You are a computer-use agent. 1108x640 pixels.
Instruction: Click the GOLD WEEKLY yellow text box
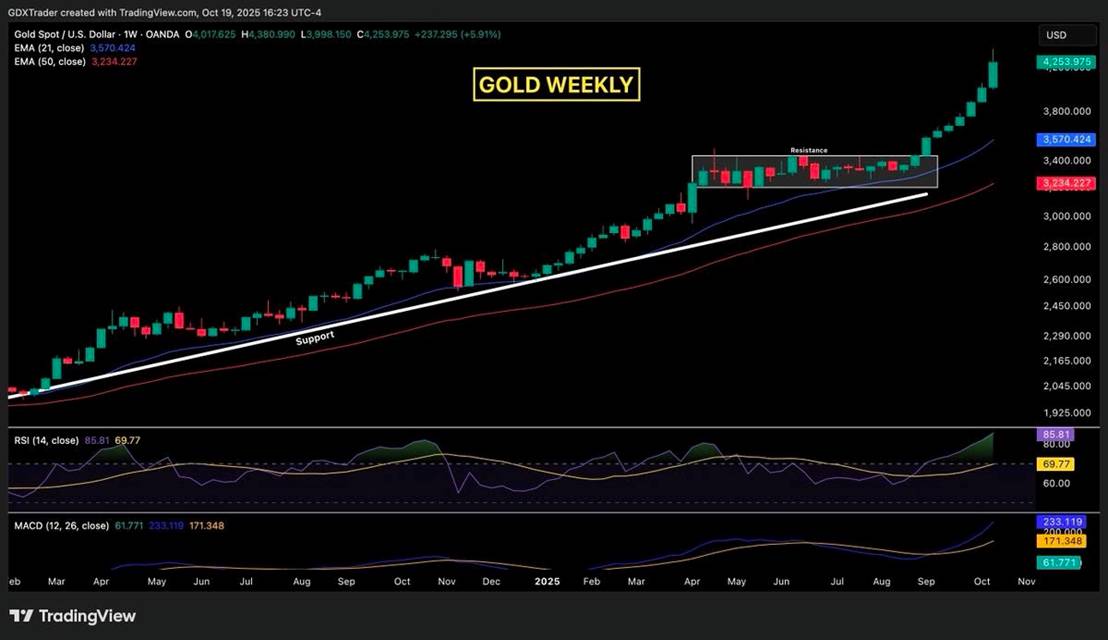556,85
